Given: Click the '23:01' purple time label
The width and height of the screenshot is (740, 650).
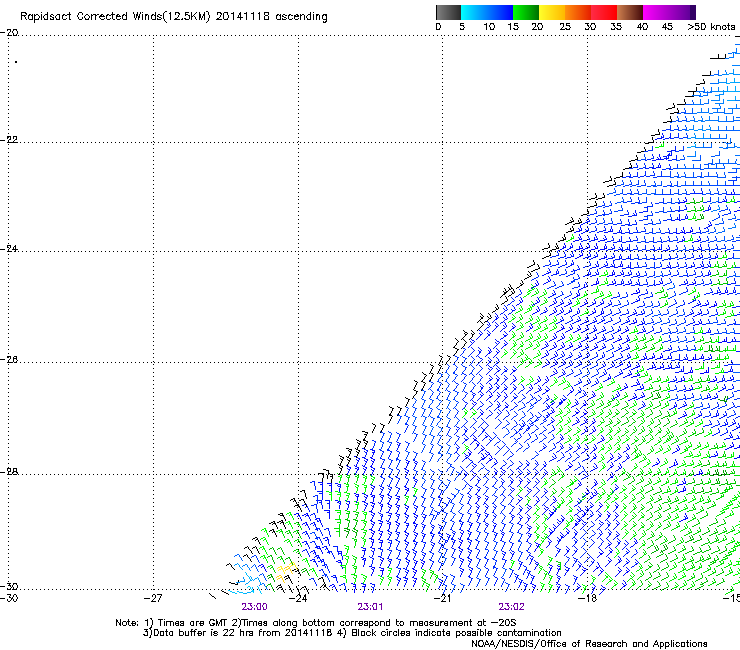Looking at the screenshot, I should click(x=370, y=607).
